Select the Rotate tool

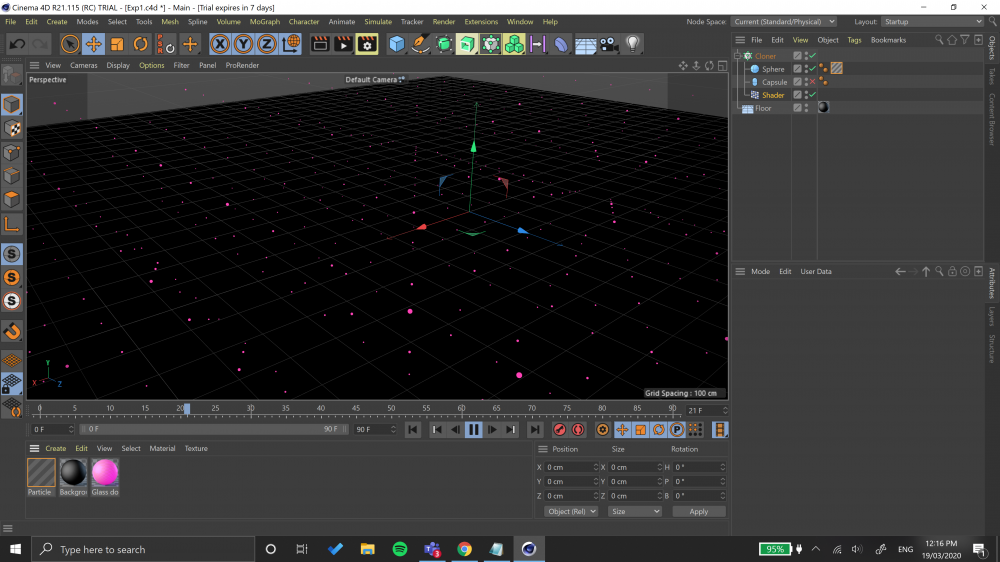[x=140, y=44]
